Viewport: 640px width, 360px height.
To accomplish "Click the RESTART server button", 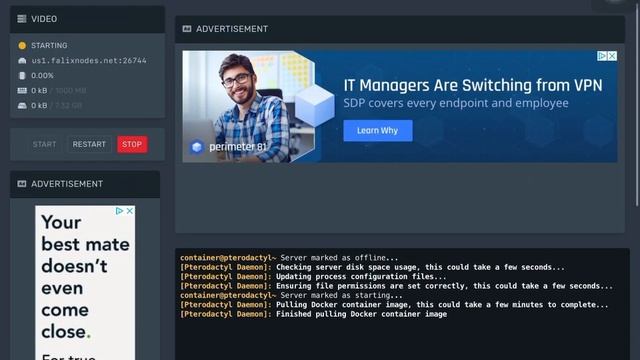I will tap(89, 144).
